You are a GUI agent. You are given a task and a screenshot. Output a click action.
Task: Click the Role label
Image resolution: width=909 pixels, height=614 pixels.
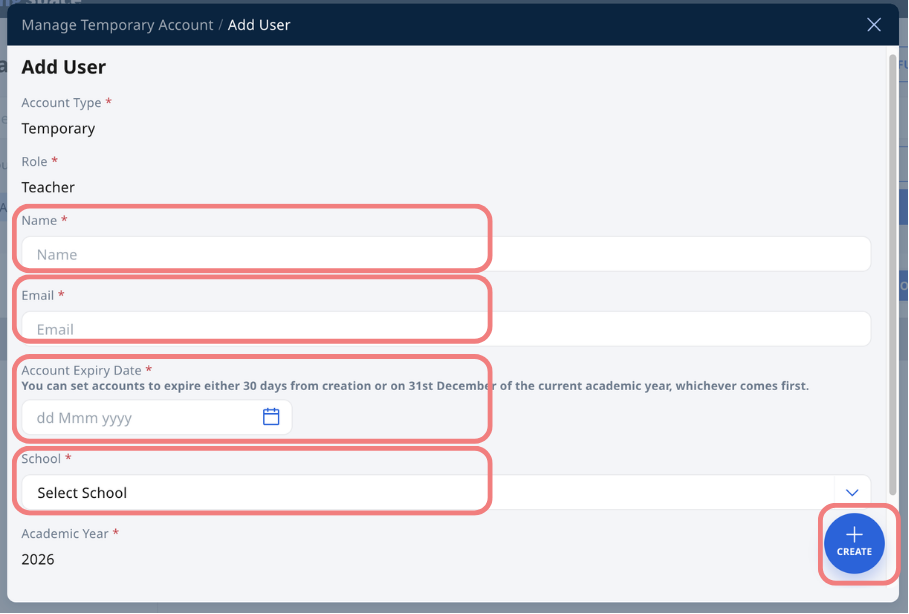click(x=34, y=162)
